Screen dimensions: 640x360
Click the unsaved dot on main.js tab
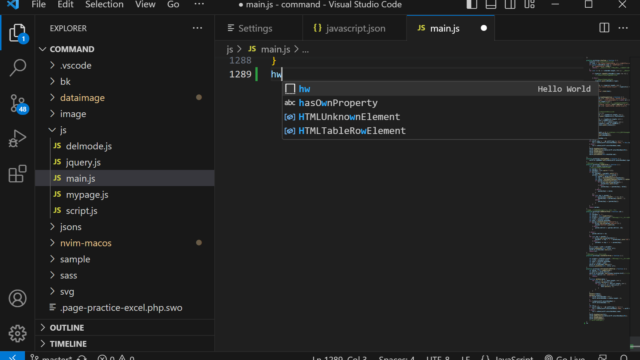(484, 28)
